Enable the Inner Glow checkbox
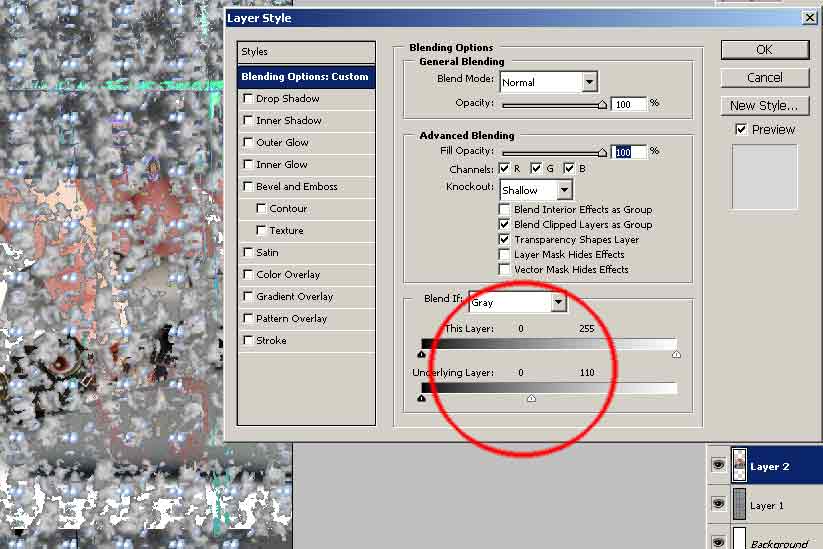Viewport: 823px width, 549px height. coord(248,164)
